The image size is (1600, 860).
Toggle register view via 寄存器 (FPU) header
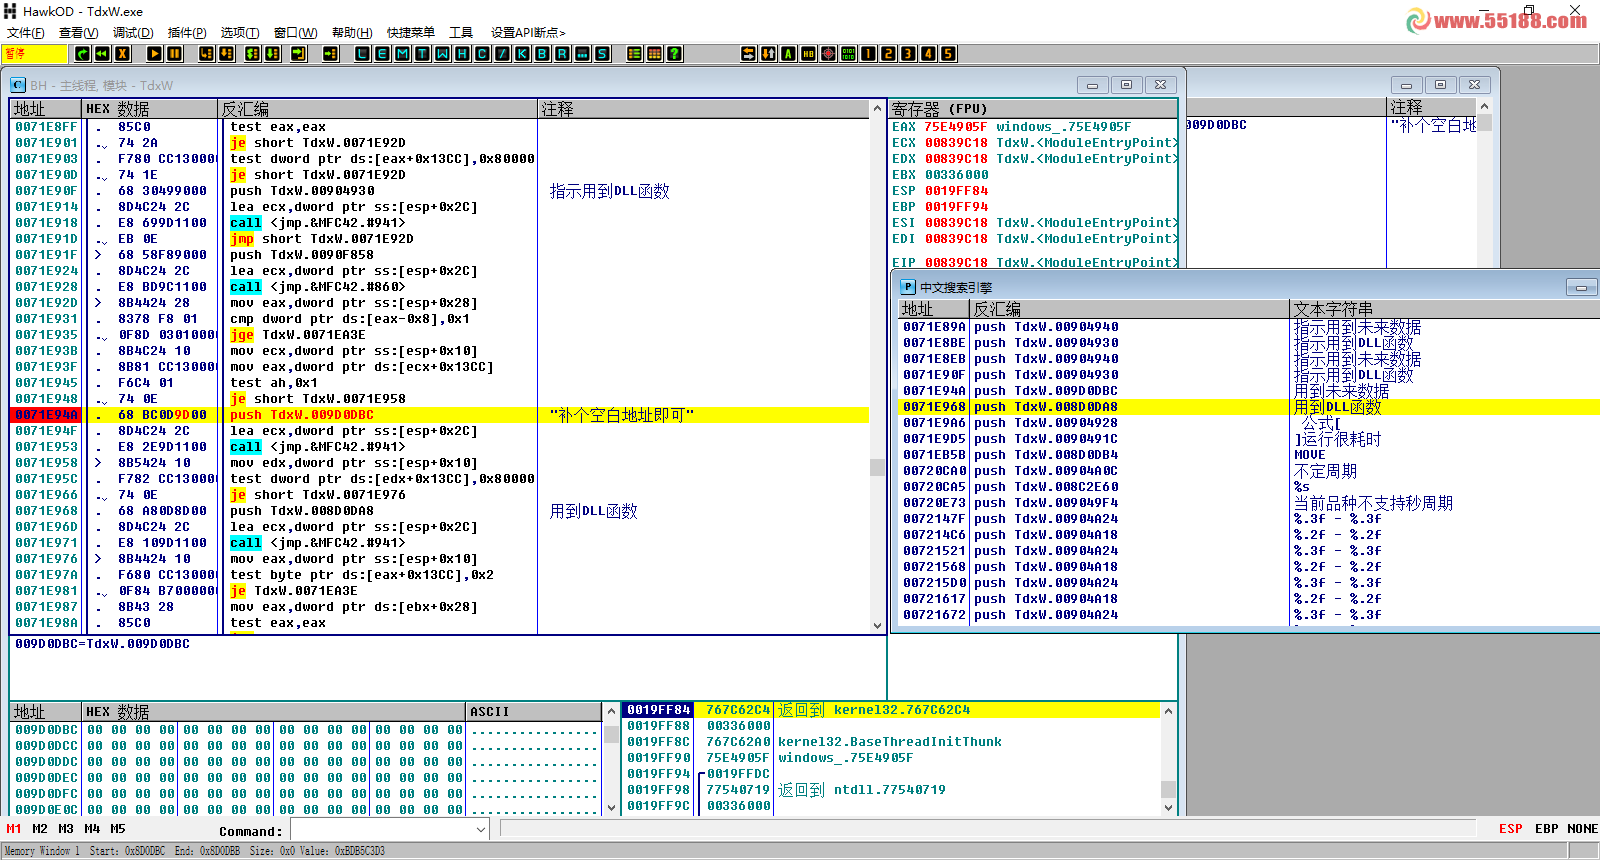[1033, 108]
